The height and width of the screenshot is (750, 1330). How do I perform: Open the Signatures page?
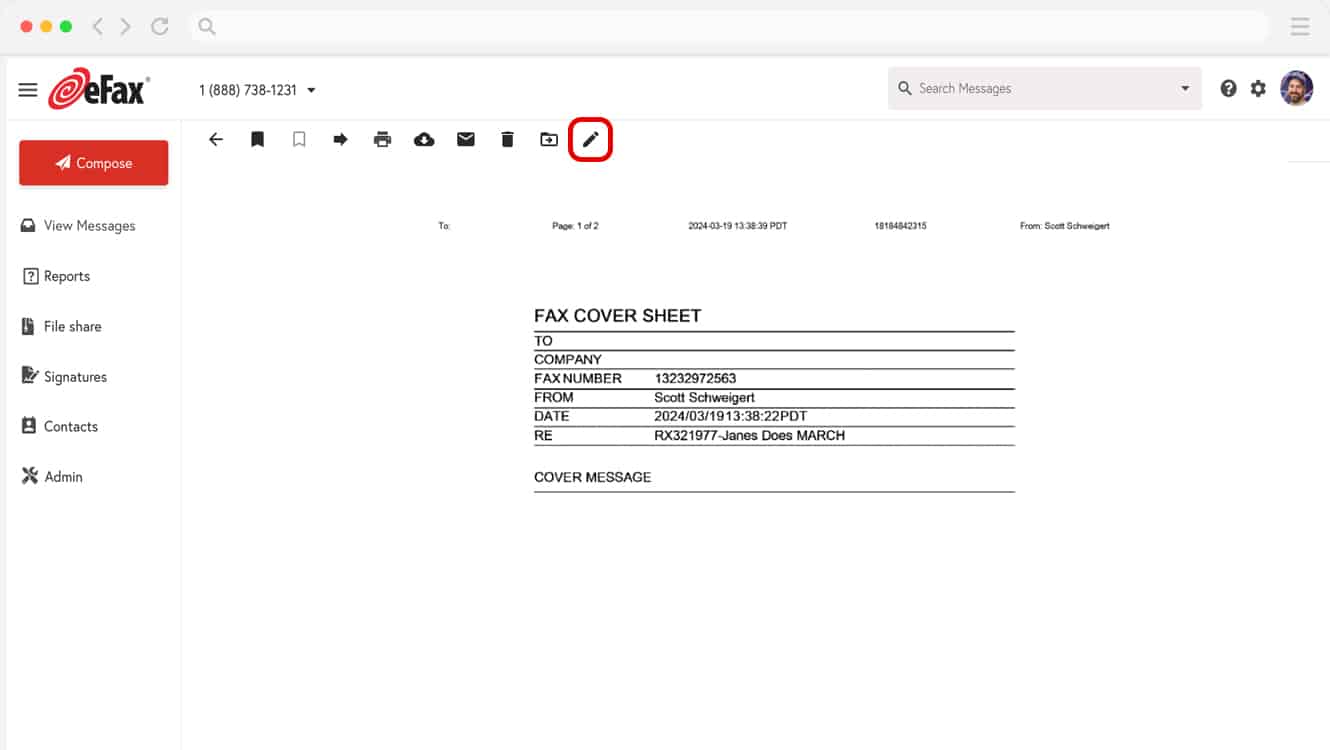[75, 376]
